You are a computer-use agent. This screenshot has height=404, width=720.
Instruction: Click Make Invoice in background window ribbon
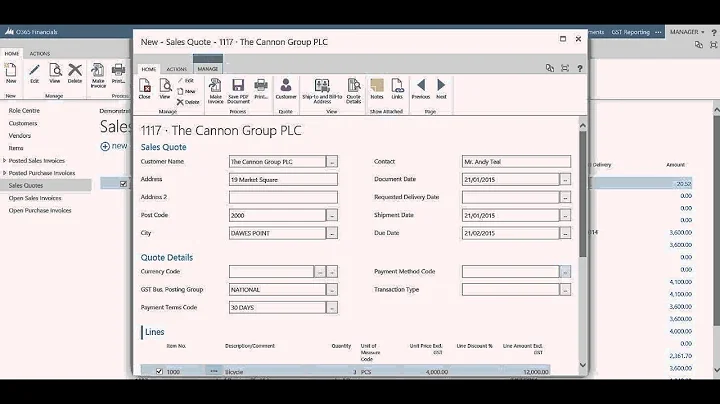point(98,75)
